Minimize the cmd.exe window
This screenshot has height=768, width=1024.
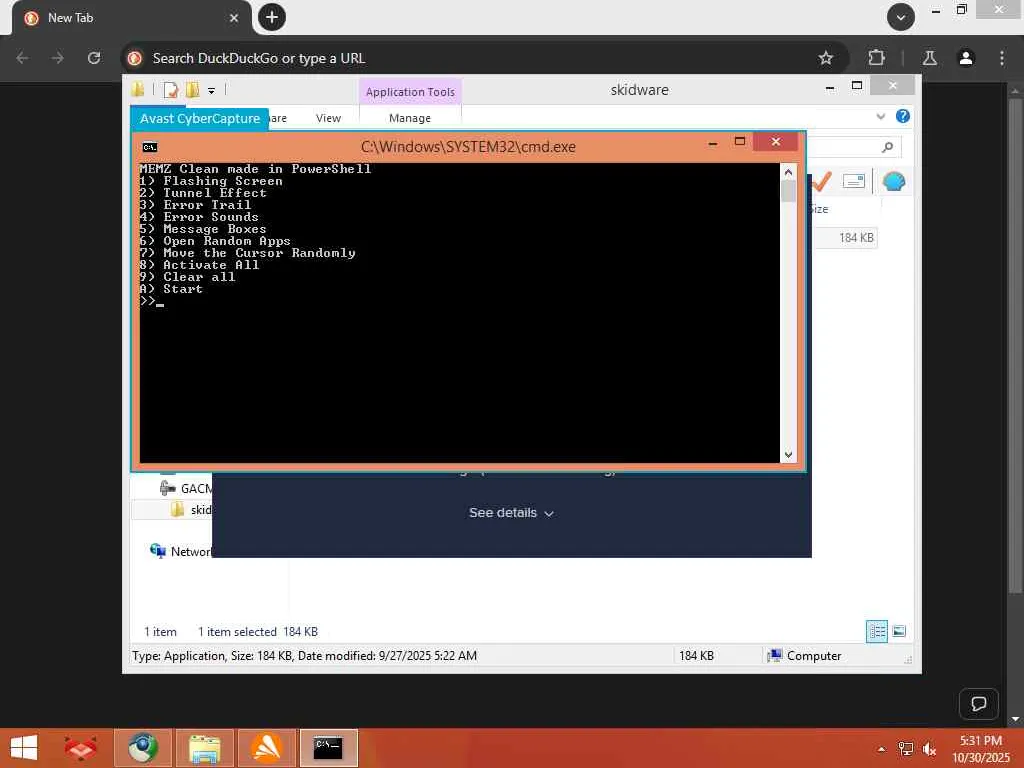(x=713, y=142)
